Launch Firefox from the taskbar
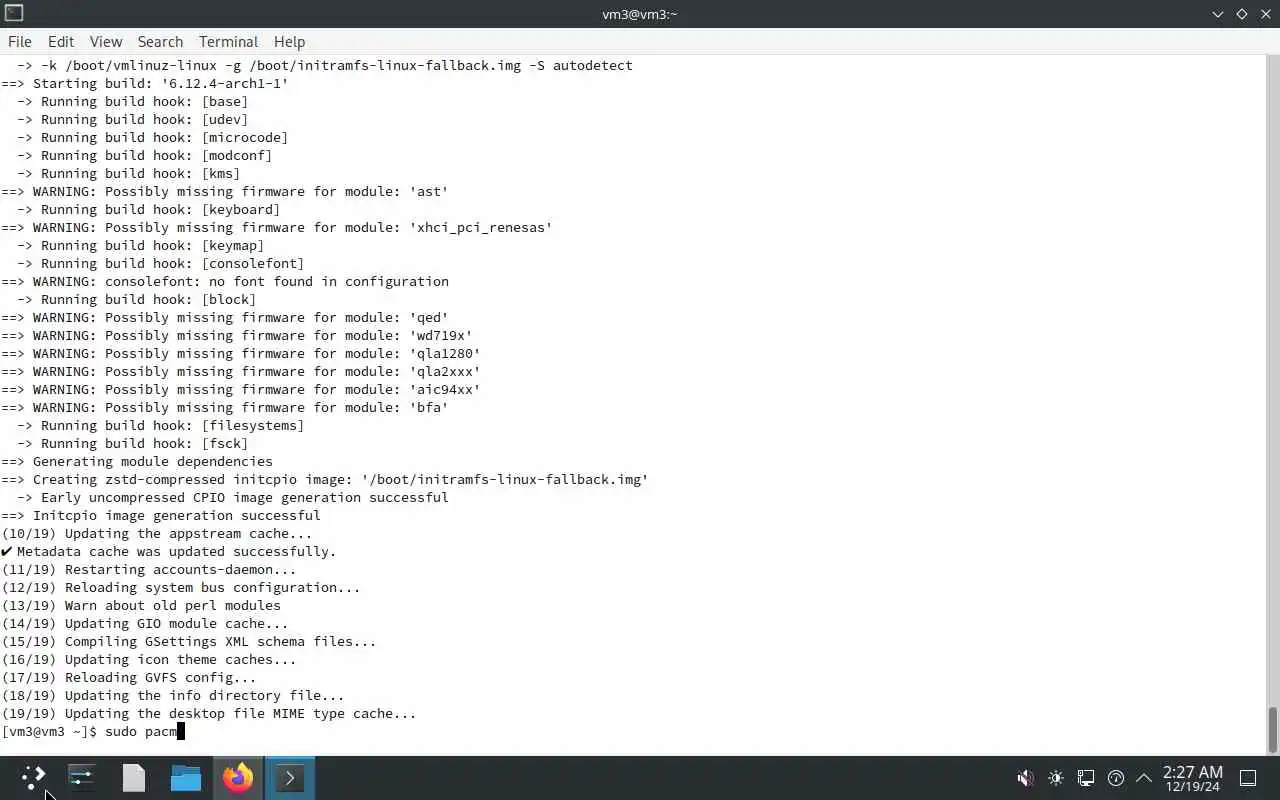Viewport: 1280px width, 800px height. 238,777
